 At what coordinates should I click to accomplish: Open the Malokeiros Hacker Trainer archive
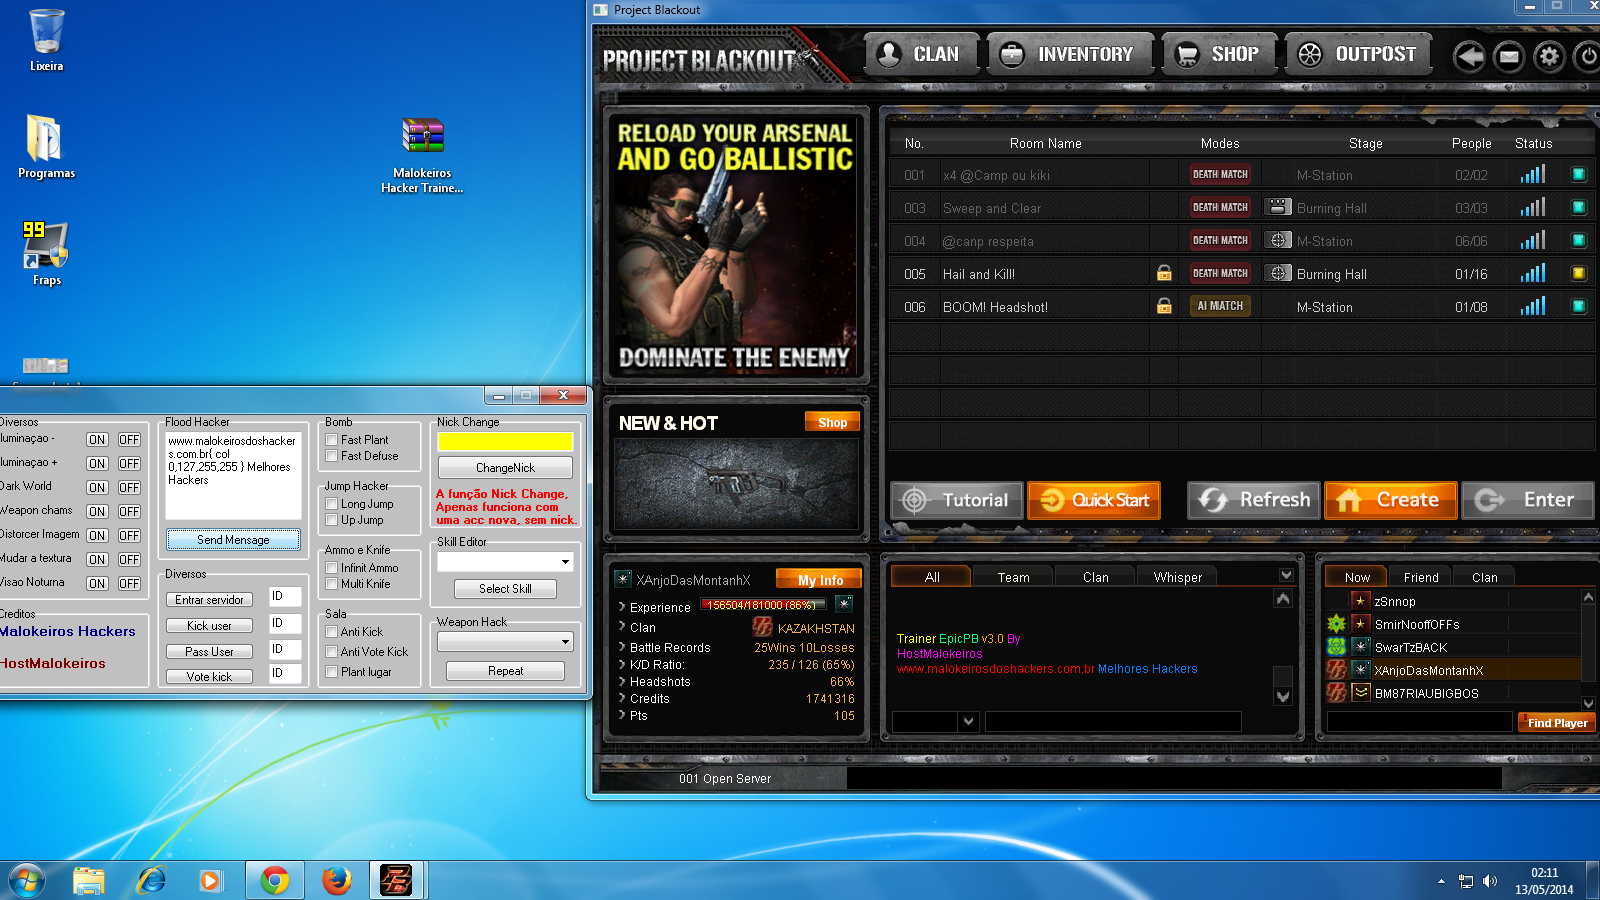422,155
